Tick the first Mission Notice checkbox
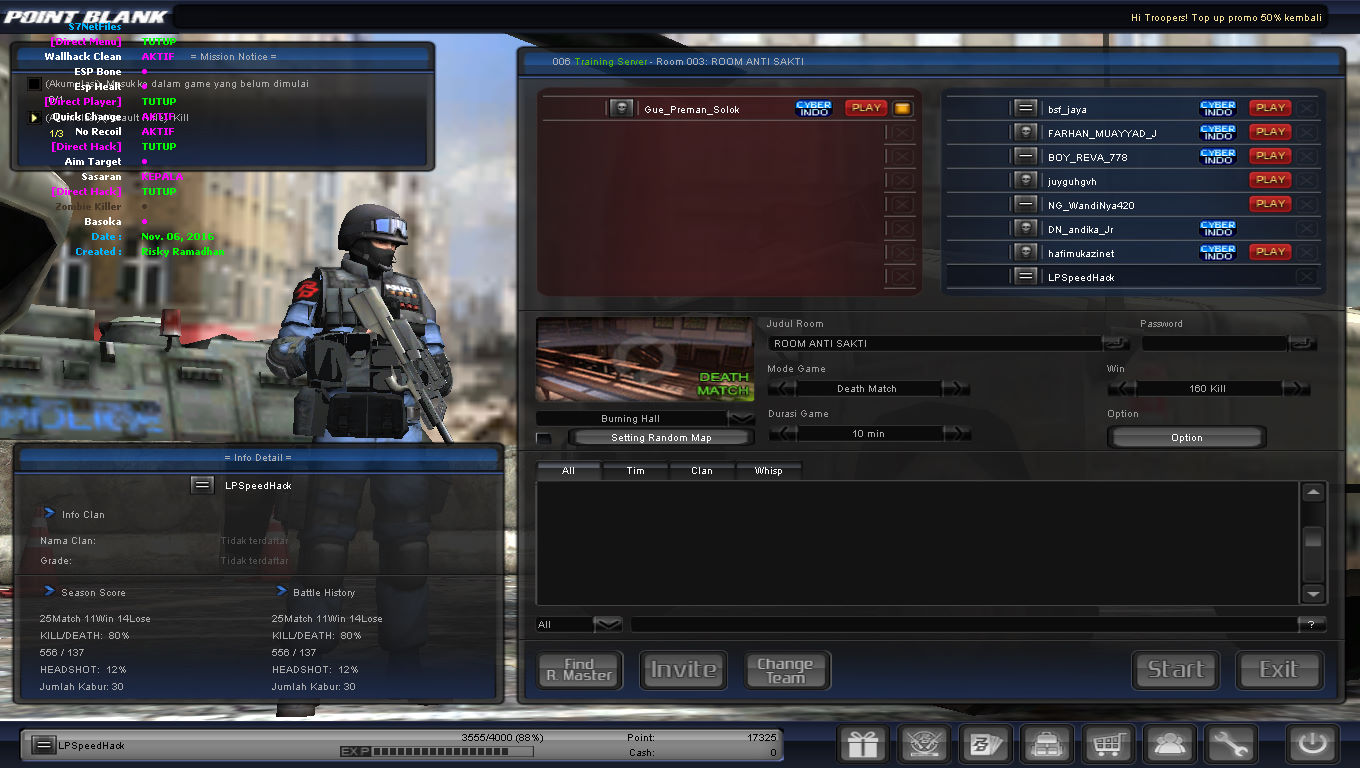Screen dimensions: 1360x768 (34, 84)
